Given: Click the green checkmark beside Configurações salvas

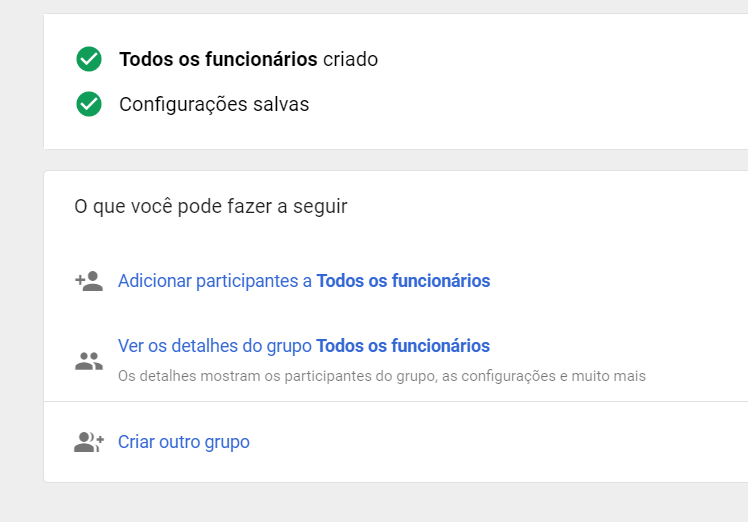Looking at the screenshot, I should 89,104.
